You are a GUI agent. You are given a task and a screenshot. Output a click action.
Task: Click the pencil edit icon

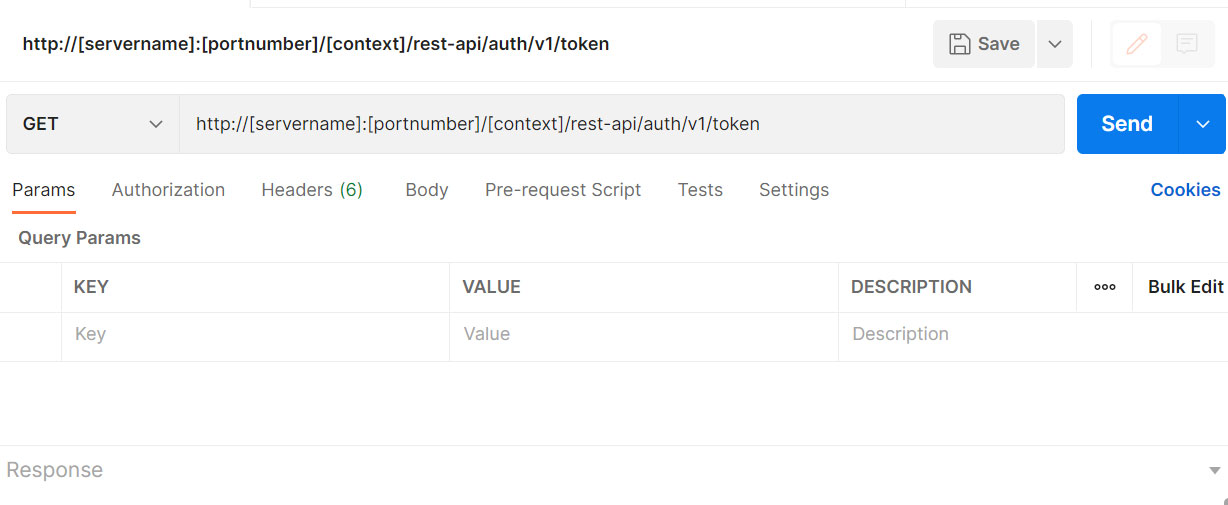[1136, 44]
